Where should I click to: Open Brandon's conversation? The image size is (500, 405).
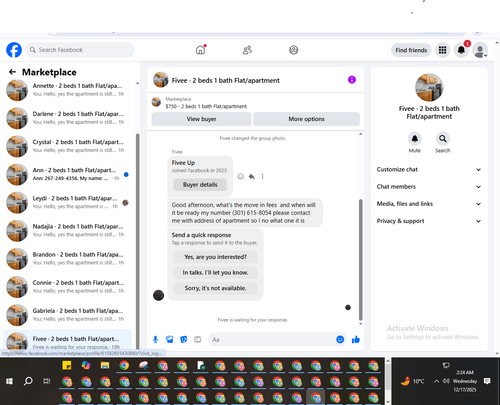(x=67, y=259)
